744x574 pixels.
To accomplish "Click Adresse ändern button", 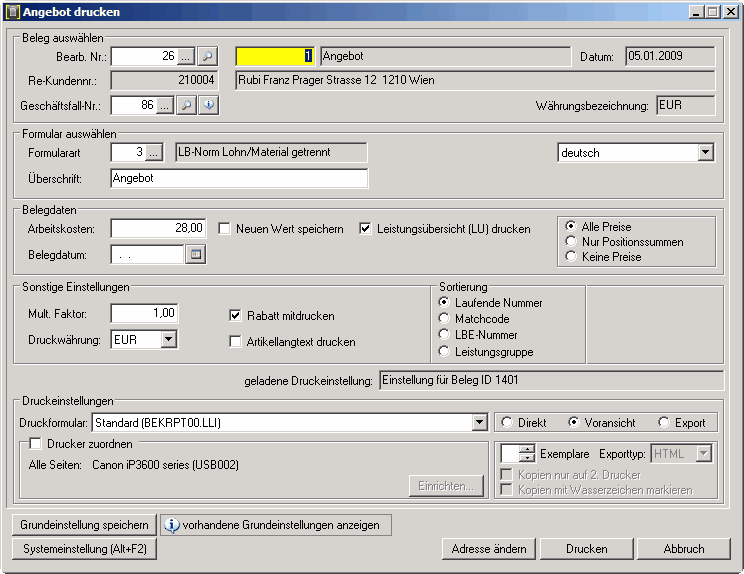I will click(488, 549).
